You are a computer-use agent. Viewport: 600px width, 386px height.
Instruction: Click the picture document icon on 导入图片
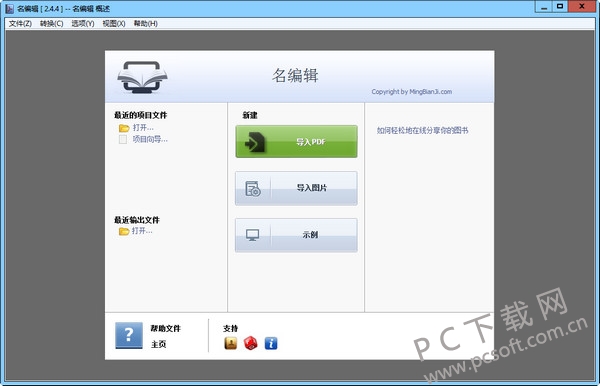click(253, 189)
